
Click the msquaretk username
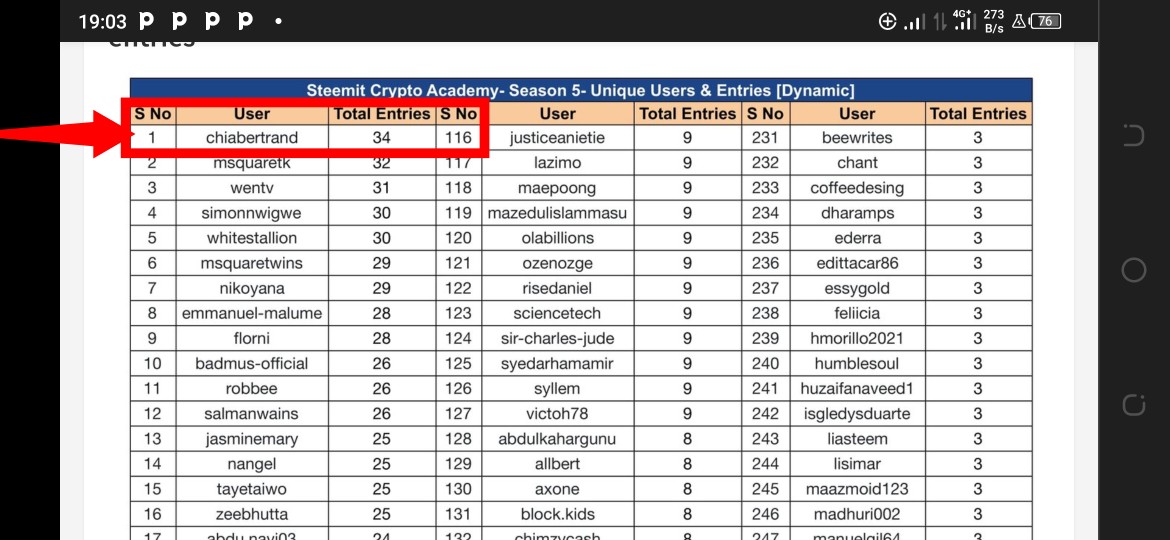pos(251,163)
